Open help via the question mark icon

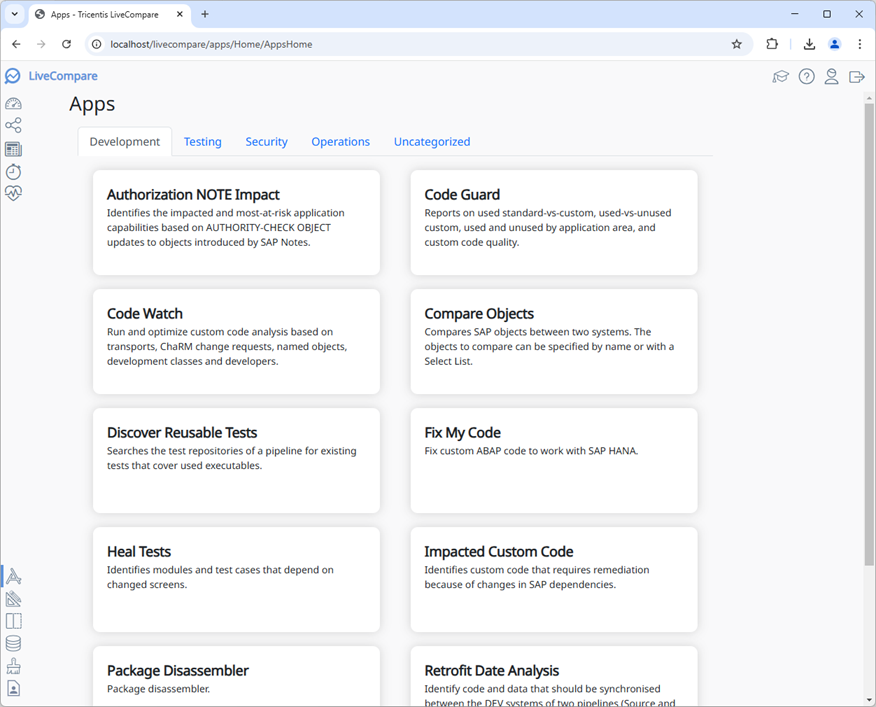806,77
